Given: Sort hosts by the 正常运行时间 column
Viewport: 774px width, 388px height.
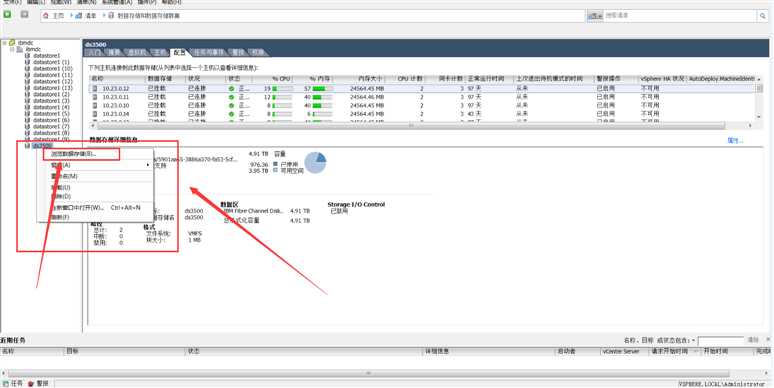Looking at the screenshot, I should pyautogui.click(x=490, y=79).
